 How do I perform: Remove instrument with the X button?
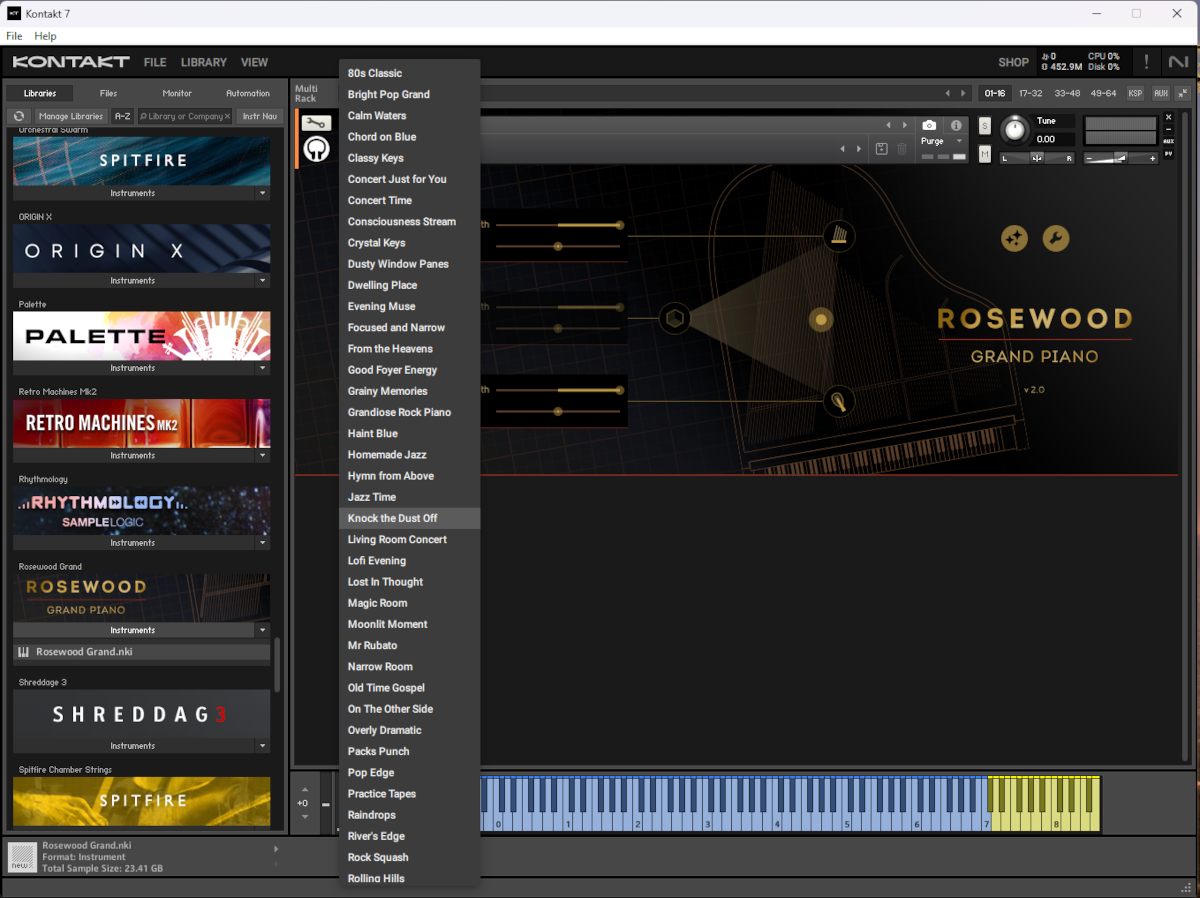(x=1169, y=118)
